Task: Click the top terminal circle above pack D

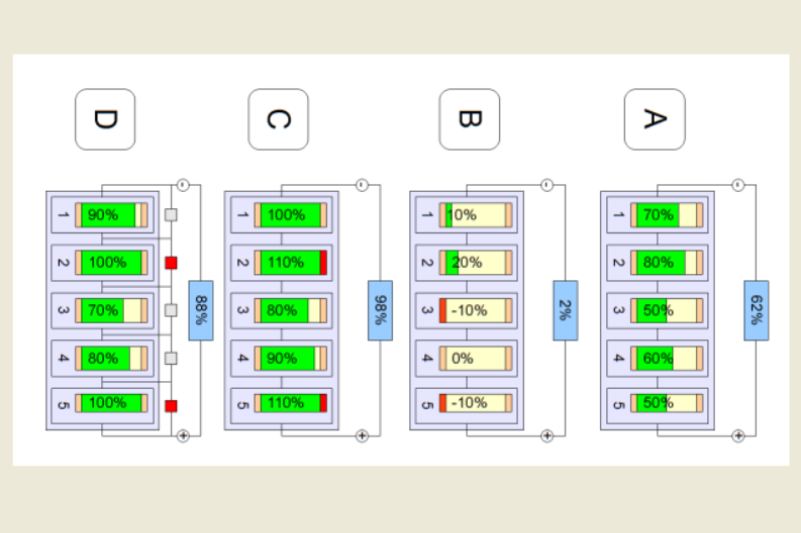Action: click(182, 185)
